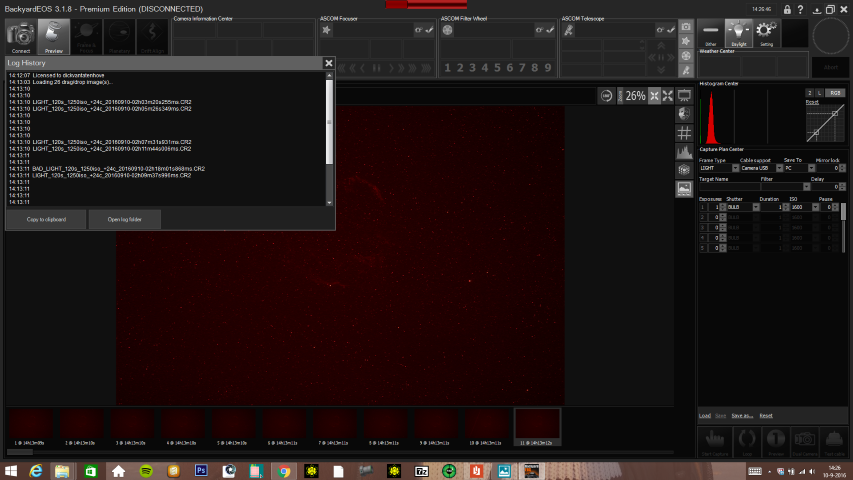Click the padlock icon in title bar
Image resolution: width=853 pixels, height=480 pixels.
pyautogui.click(x=789, y=8)
